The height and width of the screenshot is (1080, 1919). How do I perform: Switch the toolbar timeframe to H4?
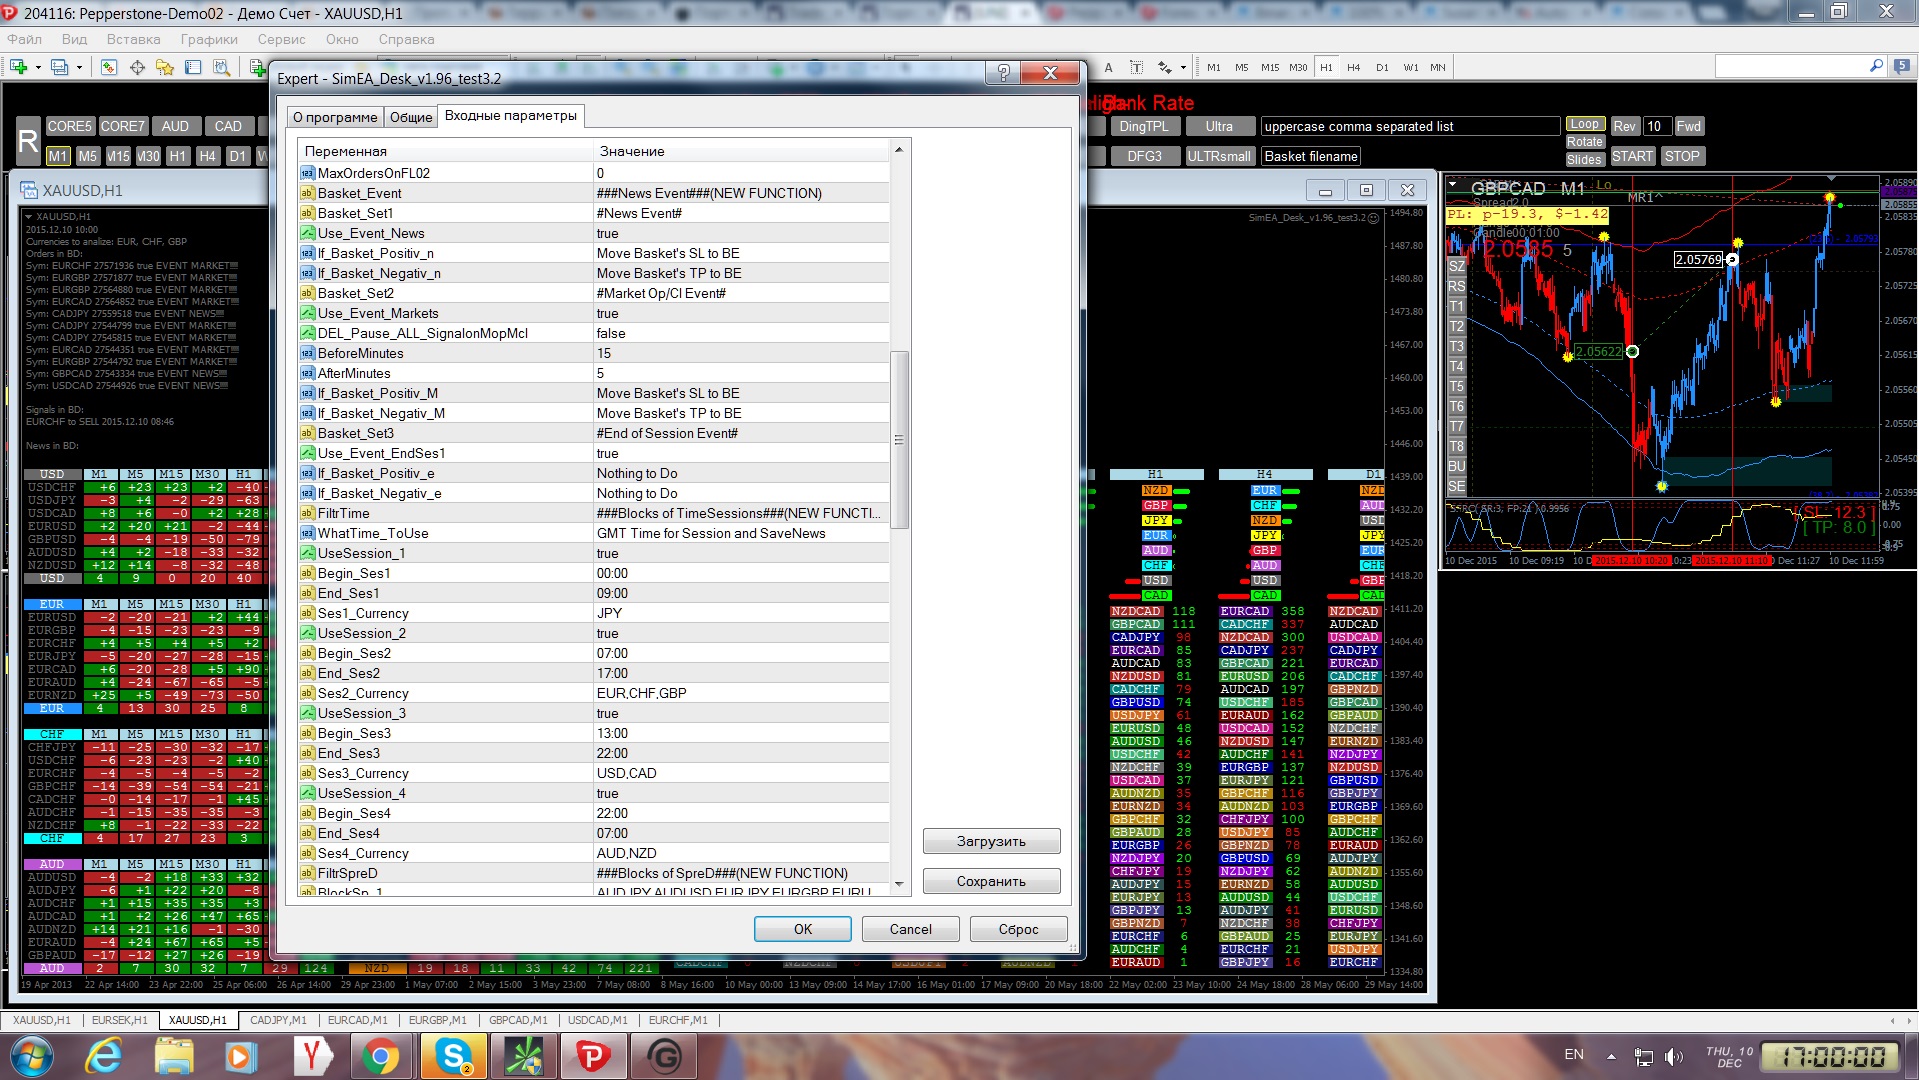tap(1354, 67)
